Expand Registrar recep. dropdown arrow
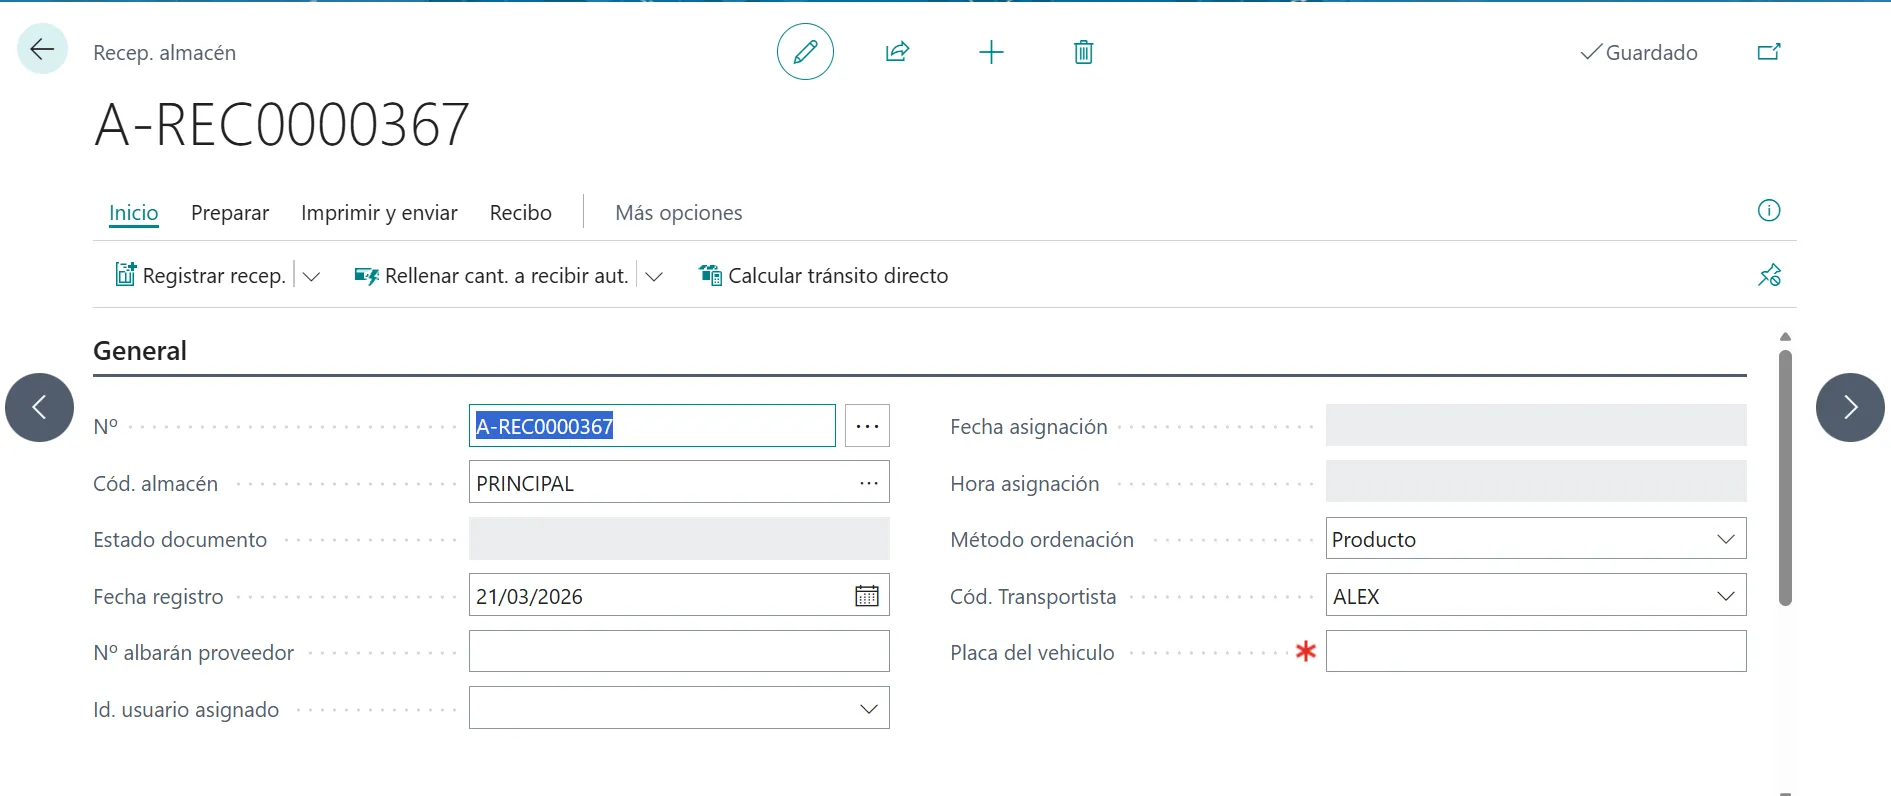 (x=311, y=276)
